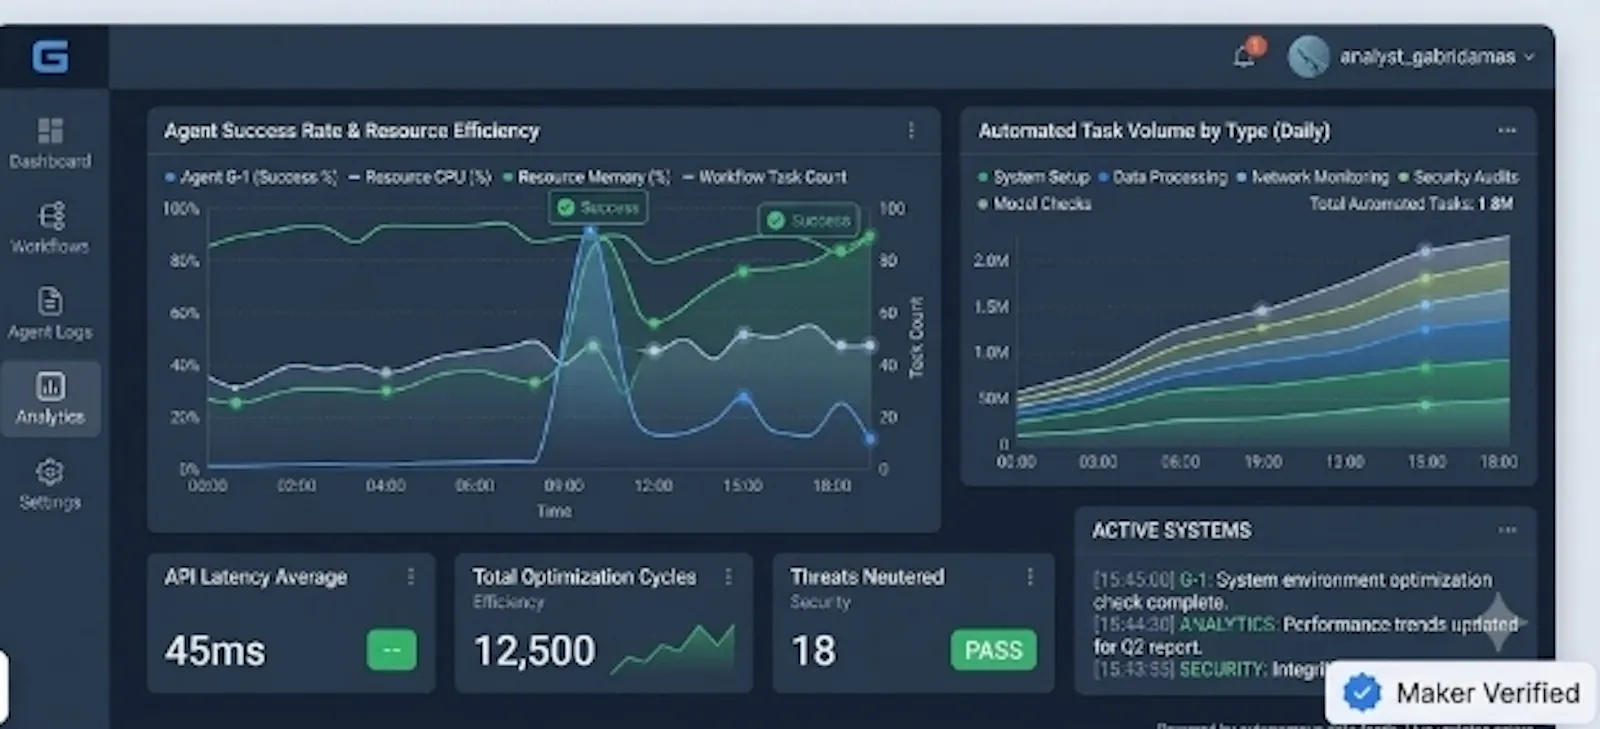Toggle the System Setup legend series
This screenshot has width=1600, height=729.
[x=1034, y=177]
